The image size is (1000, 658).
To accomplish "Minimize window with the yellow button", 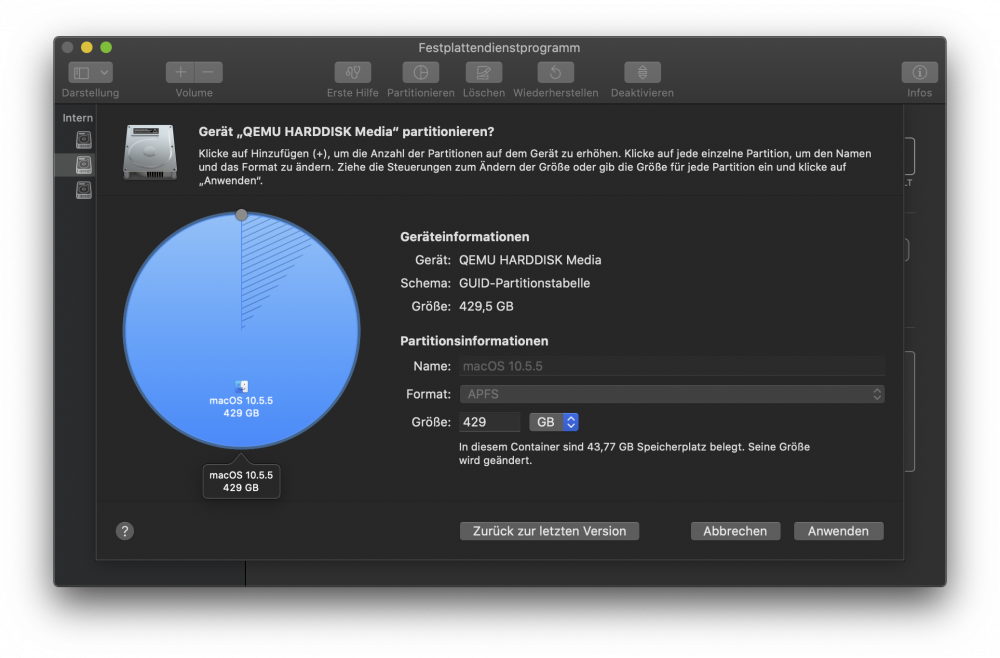I will pyautogui.click(x=87, y=47).
